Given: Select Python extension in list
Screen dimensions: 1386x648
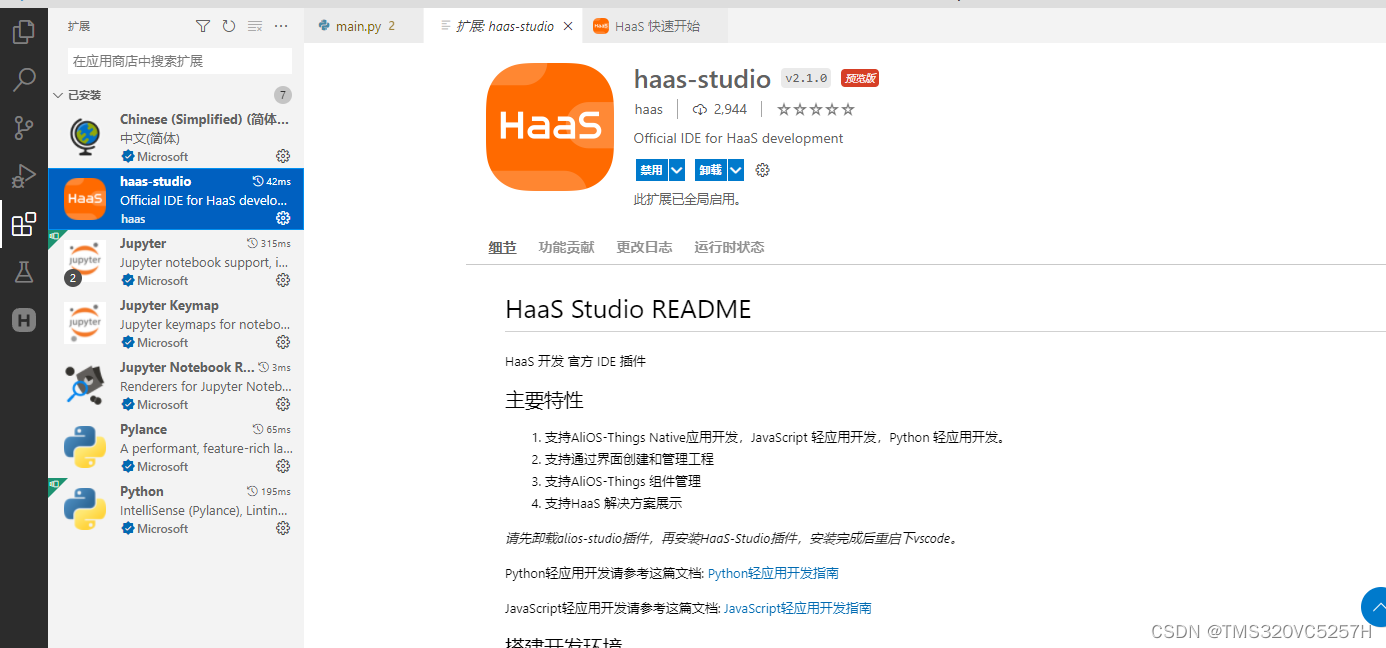Looking at the screenshot, I should pos(176,509).
